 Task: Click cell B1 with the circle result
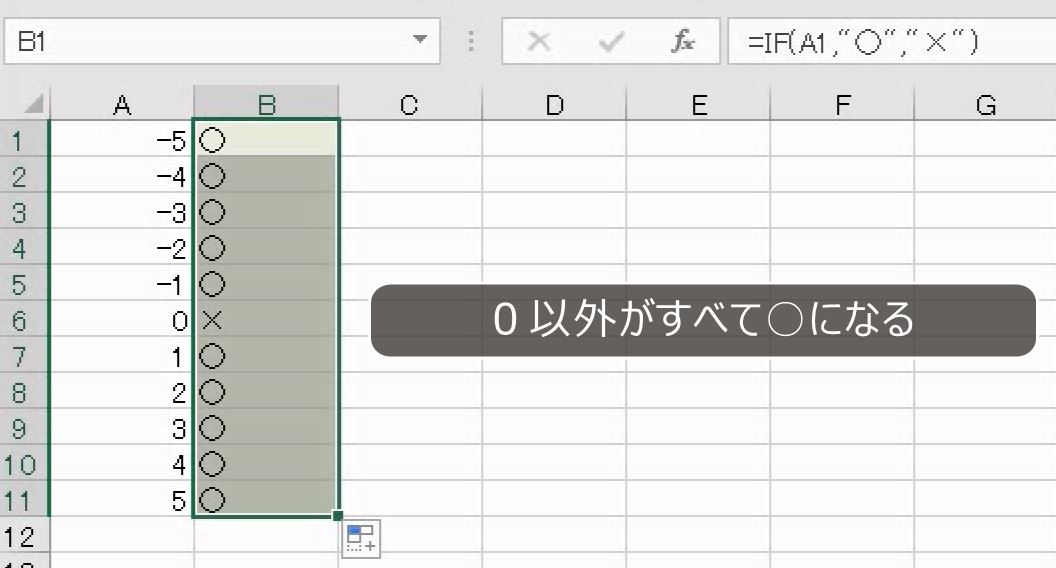pos(267,139)
